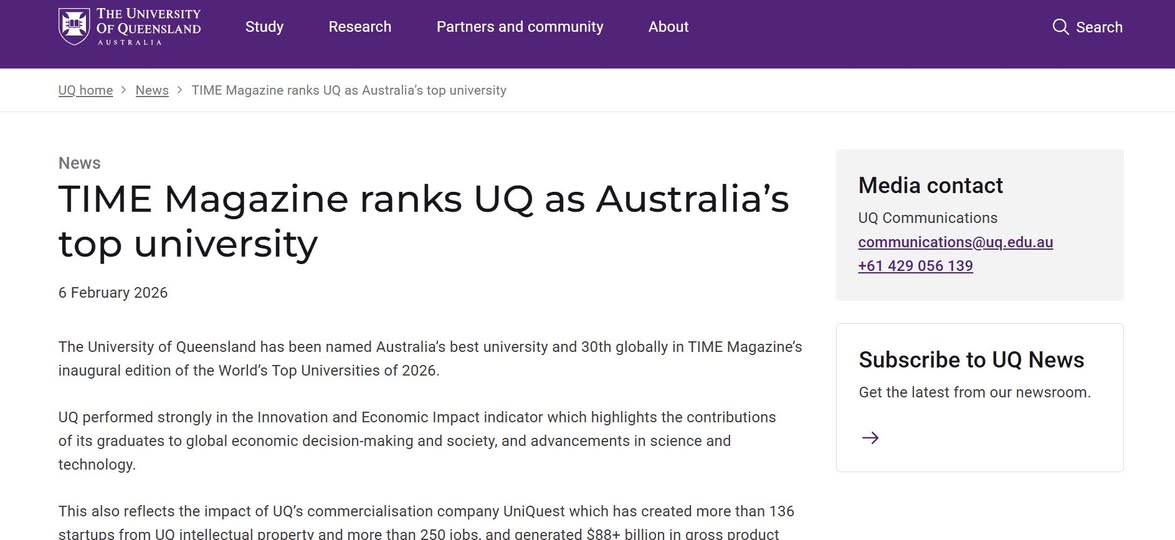Click the breadcrumb chevron after News
Viewport: 1175px width, 540px height.
pos(180,90)
